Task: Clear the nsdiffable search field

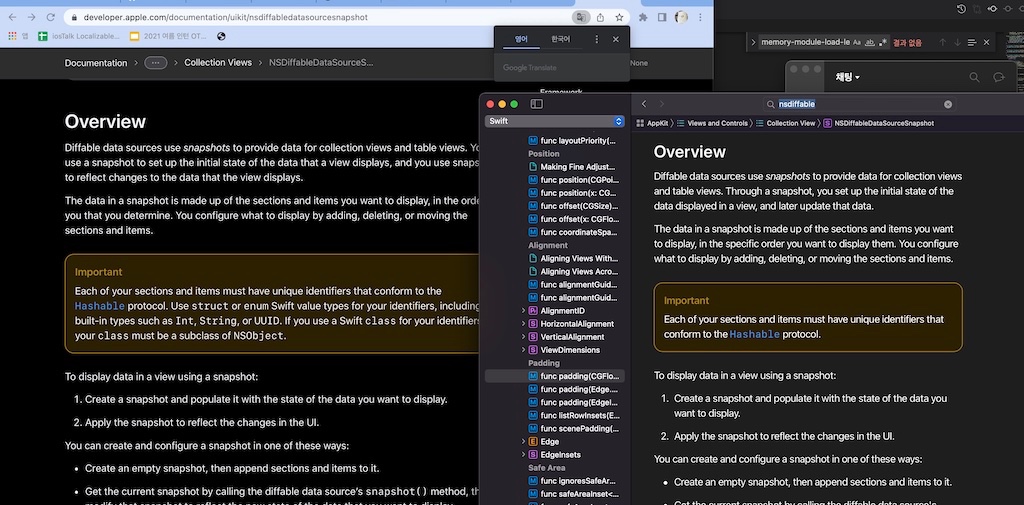Action: pos(948,104)
